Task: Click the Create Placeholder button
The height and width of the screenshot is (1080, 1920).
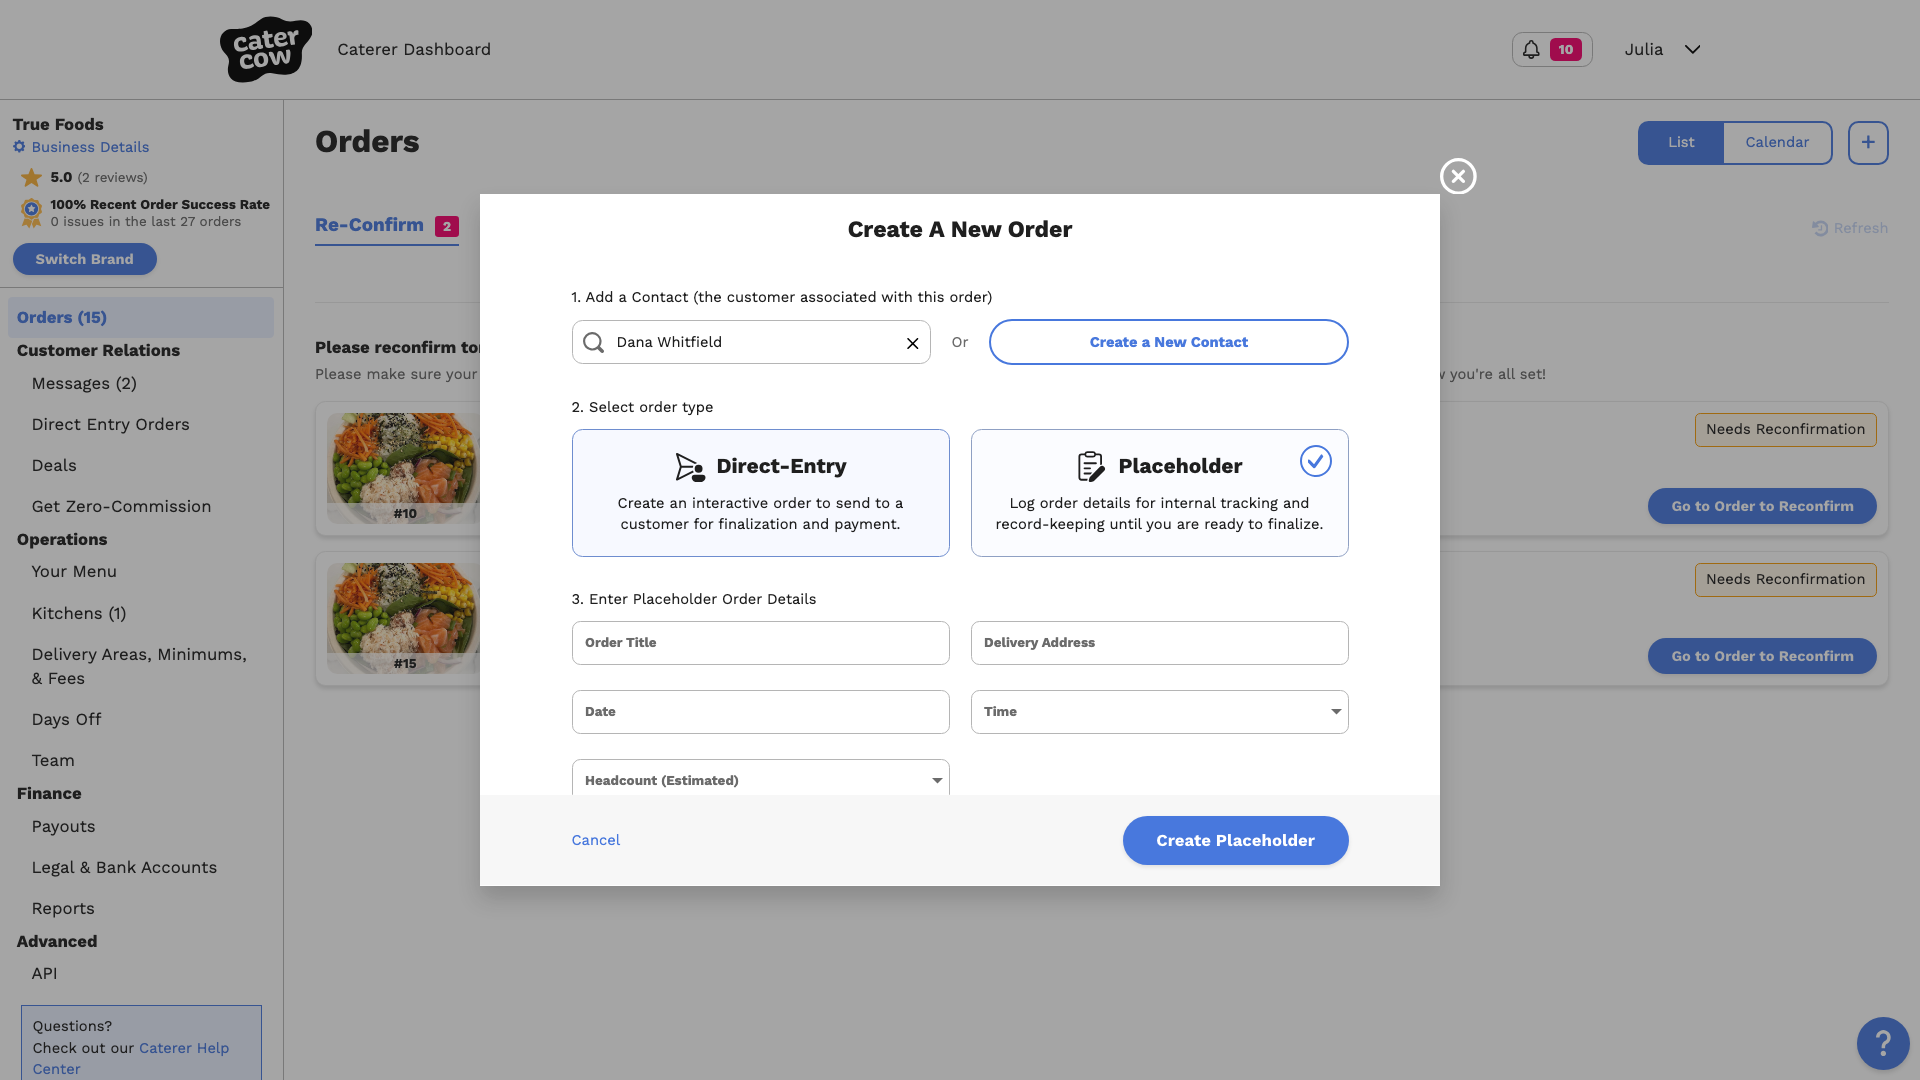Action: 1235,840
